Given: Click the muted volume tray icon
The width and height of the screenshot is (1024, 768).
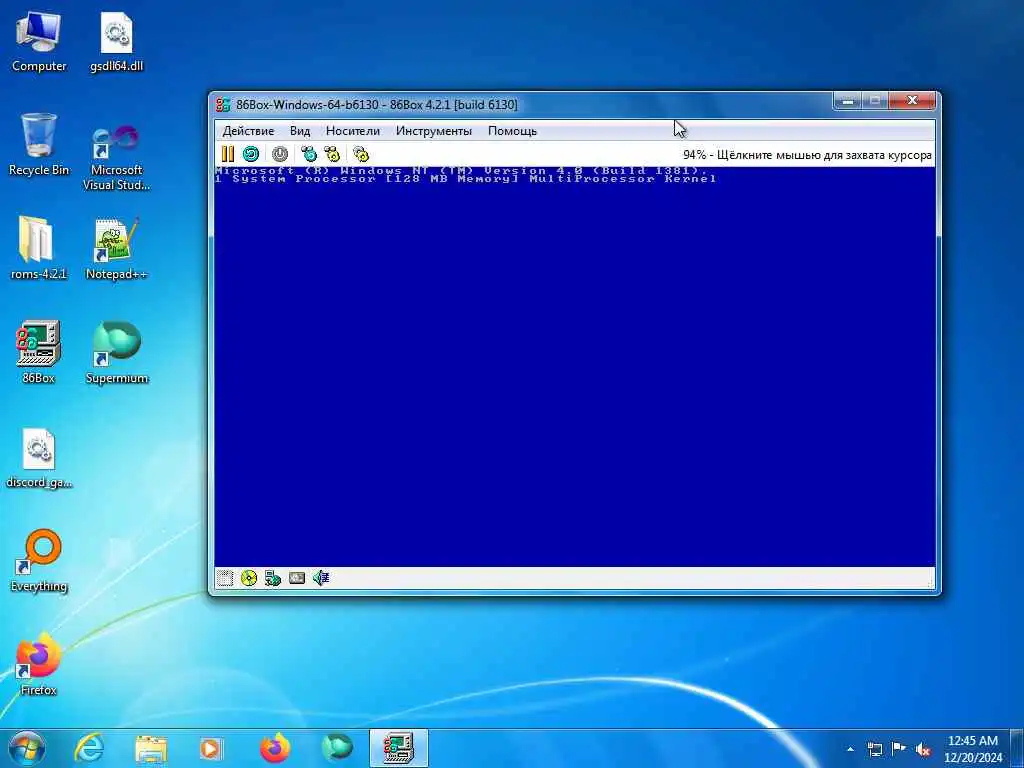Looking at the screenshot, I should pos(923,749).
